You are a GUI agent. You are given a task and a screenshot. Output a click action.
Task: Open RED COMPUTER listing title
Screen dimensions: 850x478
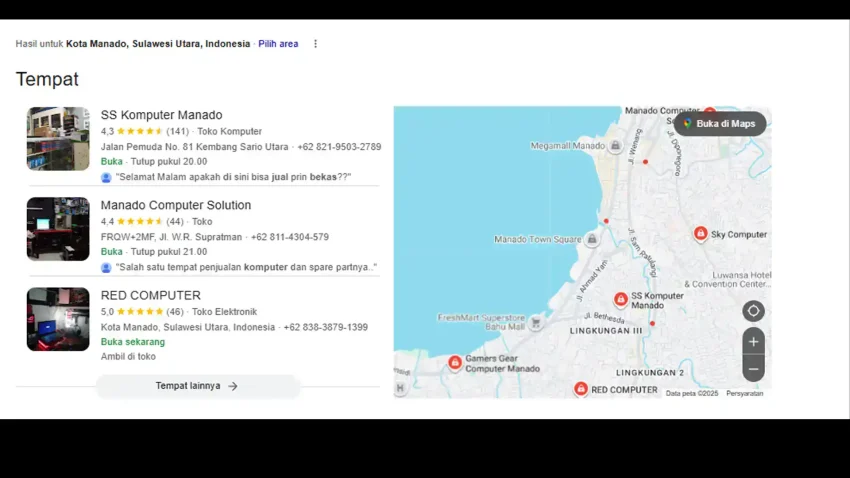tap(151, 295)
